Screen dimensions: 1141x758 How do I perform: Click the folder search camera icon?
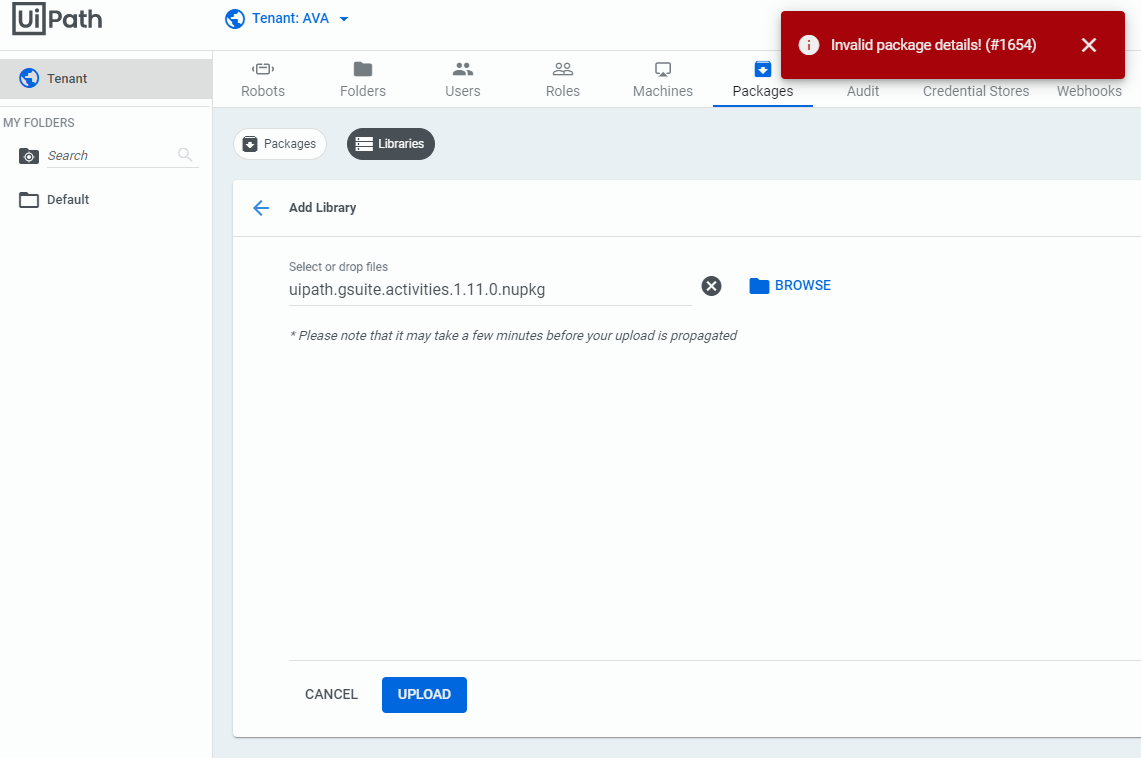[28, 156]
